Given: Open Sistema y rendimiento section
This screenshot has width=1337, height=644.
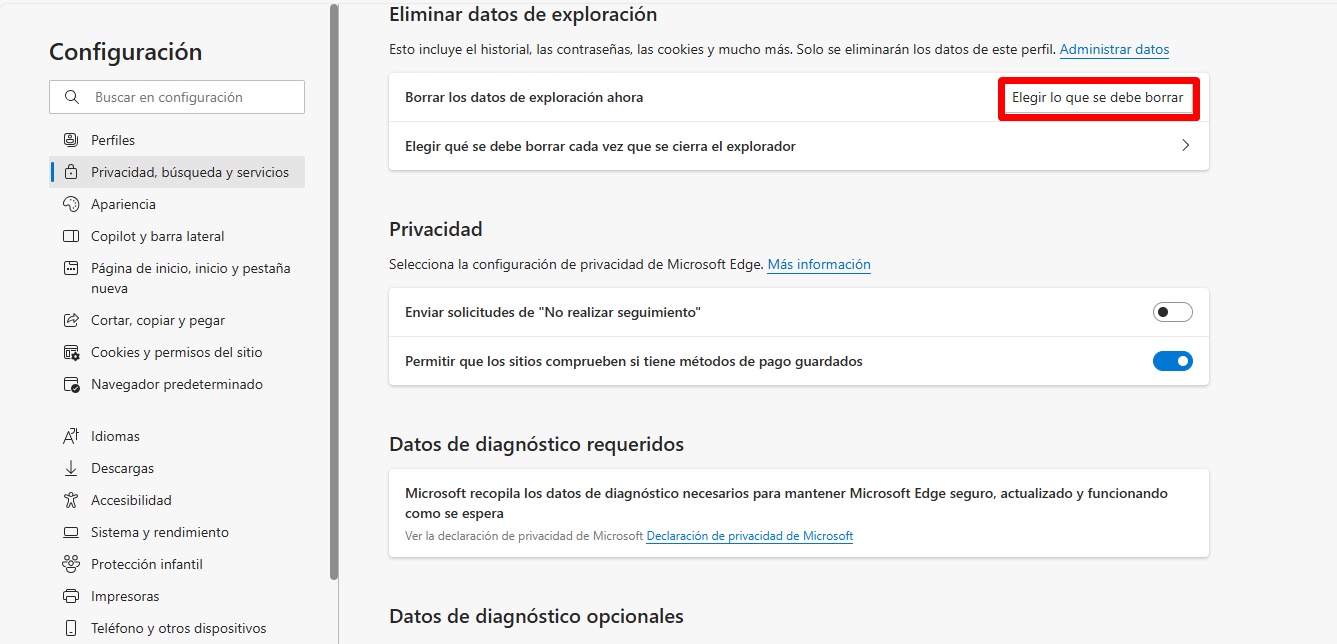Looking at the screenshot, I should tap(177, 532).
